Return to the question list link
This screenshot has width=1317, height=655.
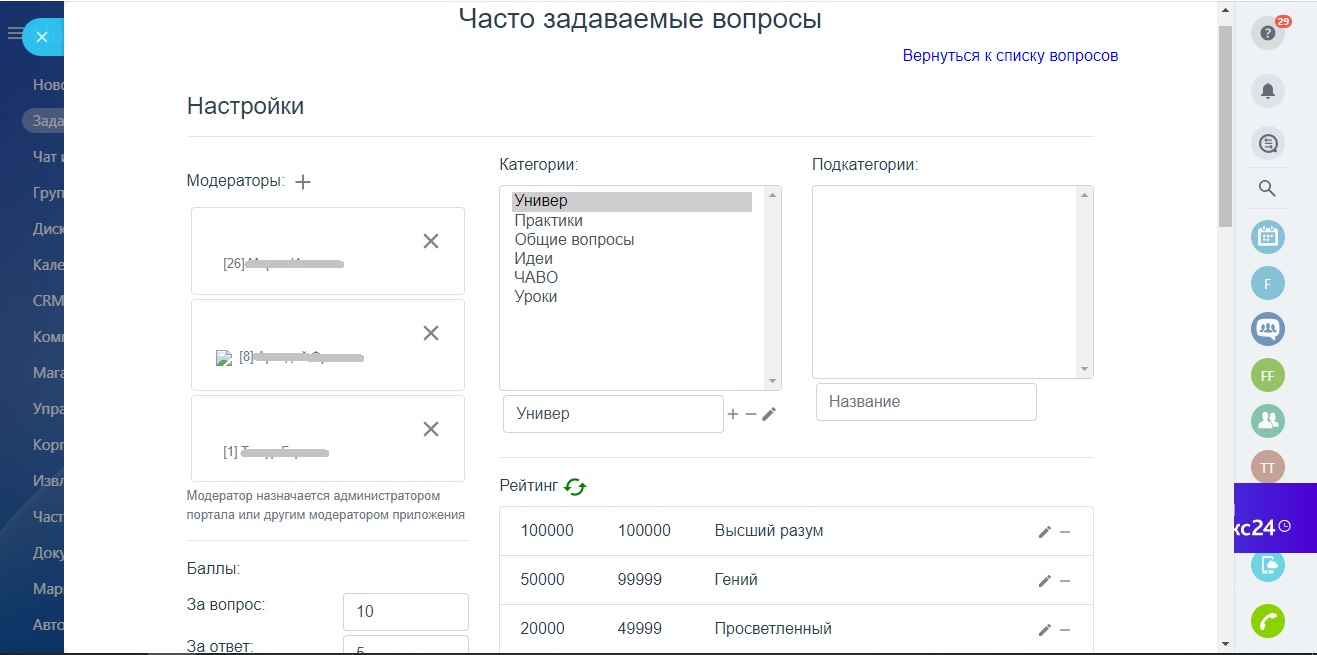tap(1010, 56)
